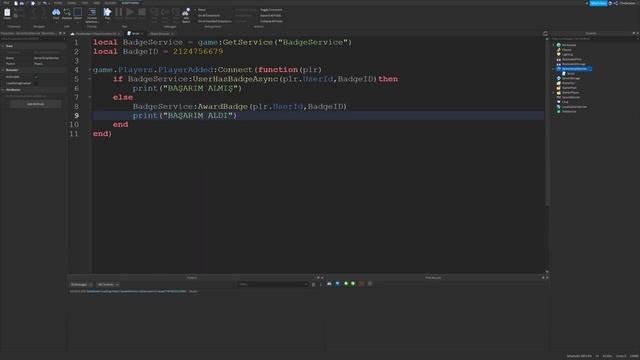Viewport: 640px width, 360px height.
Task: Expand the StarterPlayer tree node
Action: tap(554, 93)
